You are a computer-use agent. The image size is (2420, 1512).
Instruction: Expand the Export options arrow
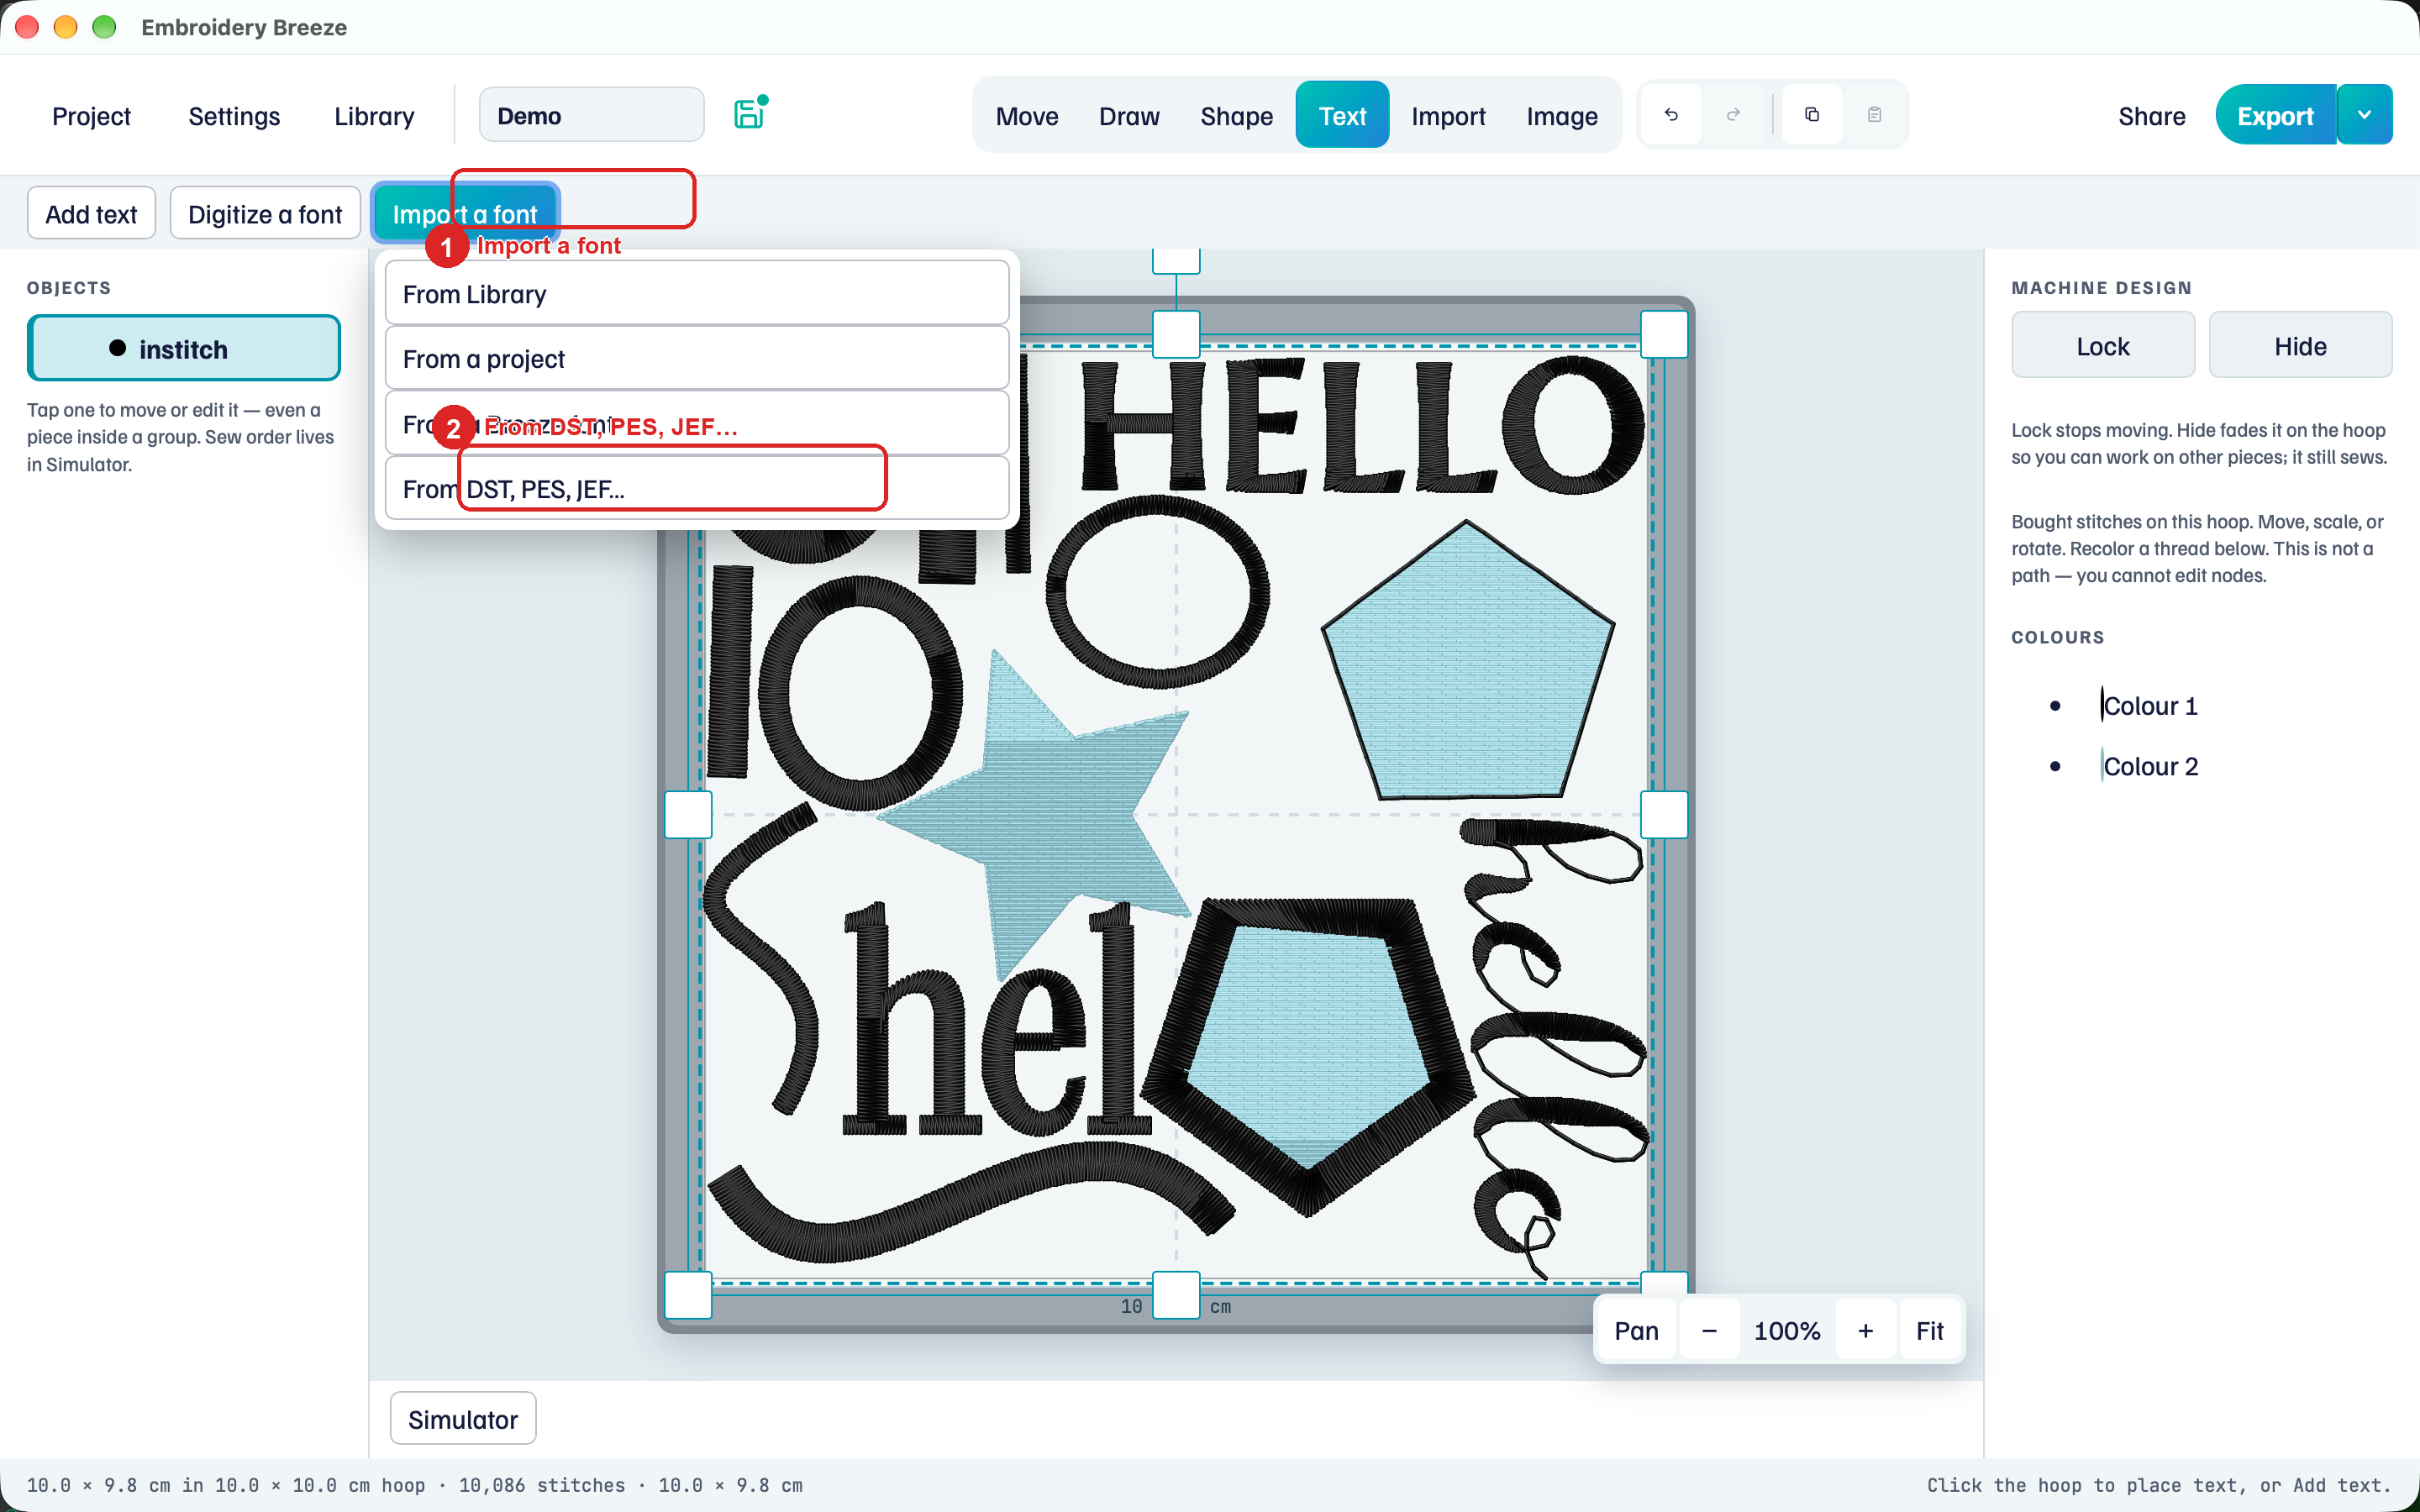point(2364,115)
